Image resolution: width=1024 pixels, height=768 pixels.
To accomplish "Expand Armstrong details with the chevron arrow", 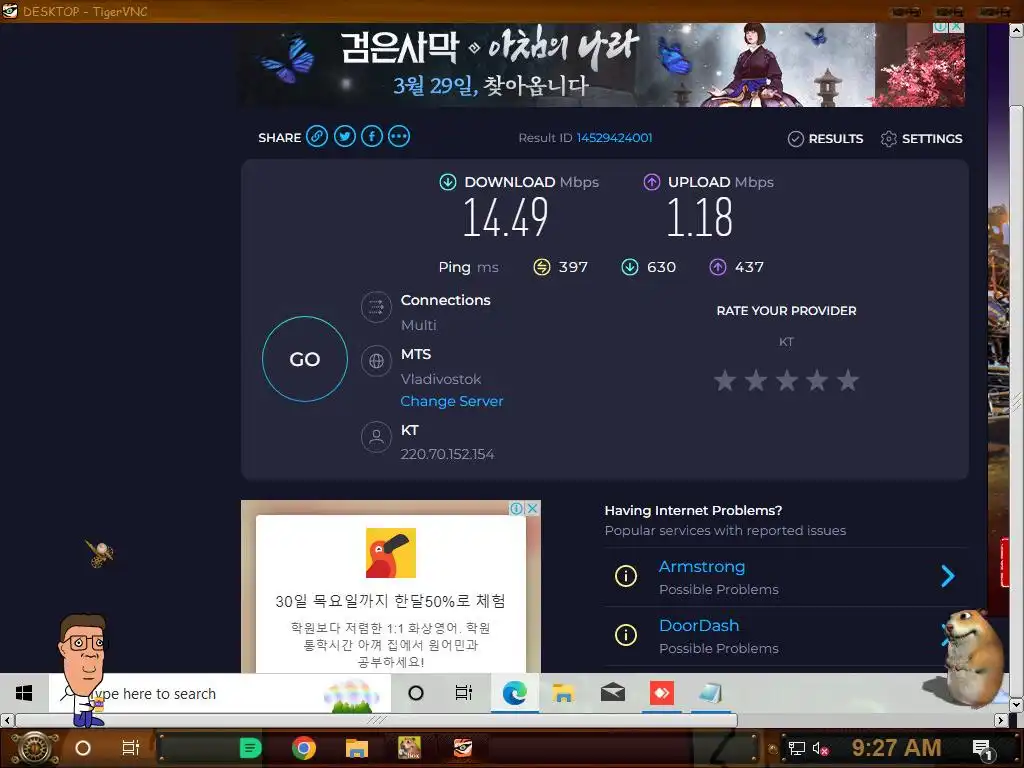I will [948, 576].
